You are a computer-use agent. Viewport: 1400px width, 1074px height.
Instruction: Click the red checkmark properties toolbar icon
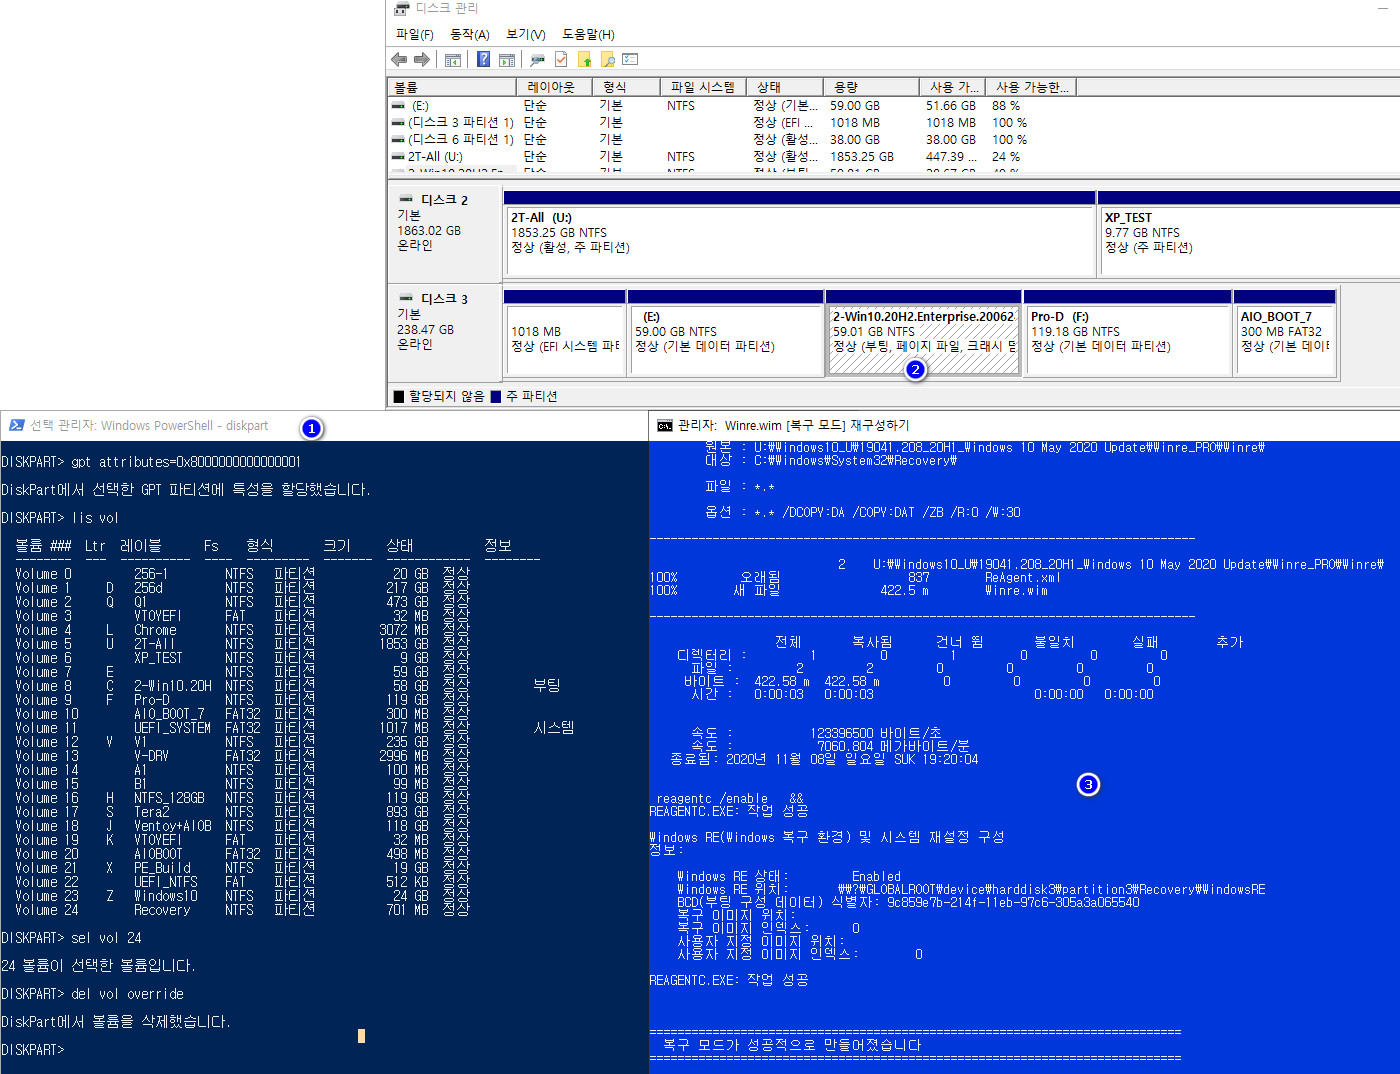[x=561, y=60]
